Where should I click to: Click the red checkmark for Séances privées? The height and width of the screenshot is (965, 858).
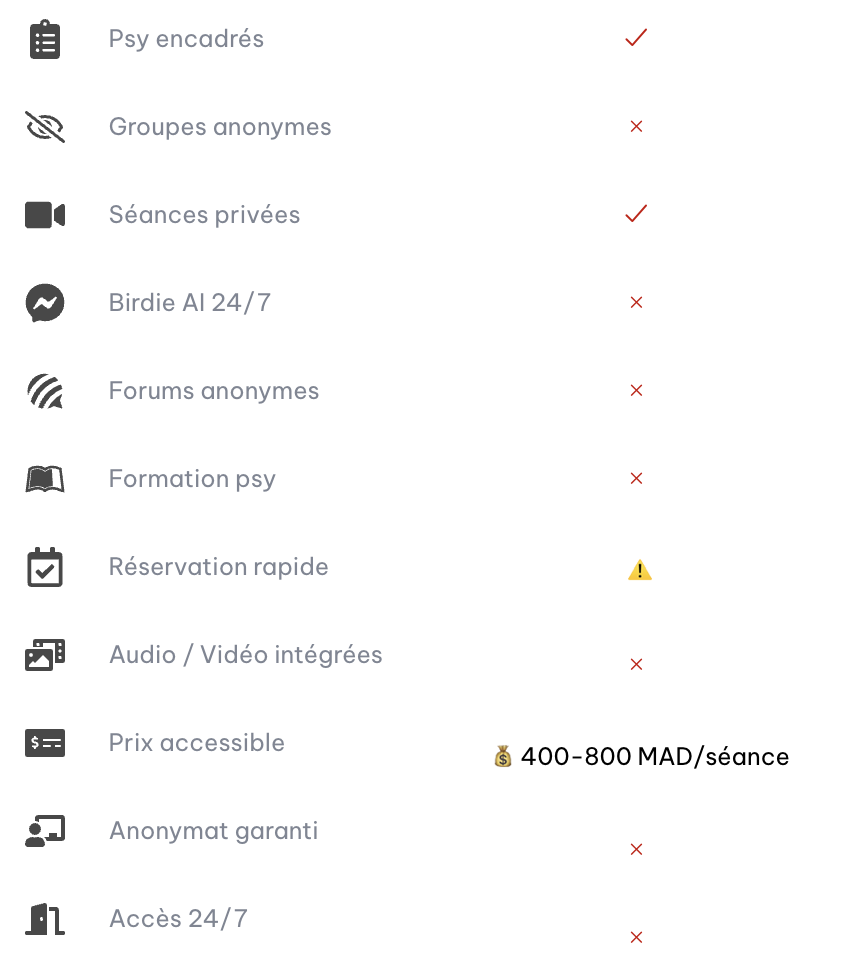(636, 214)
